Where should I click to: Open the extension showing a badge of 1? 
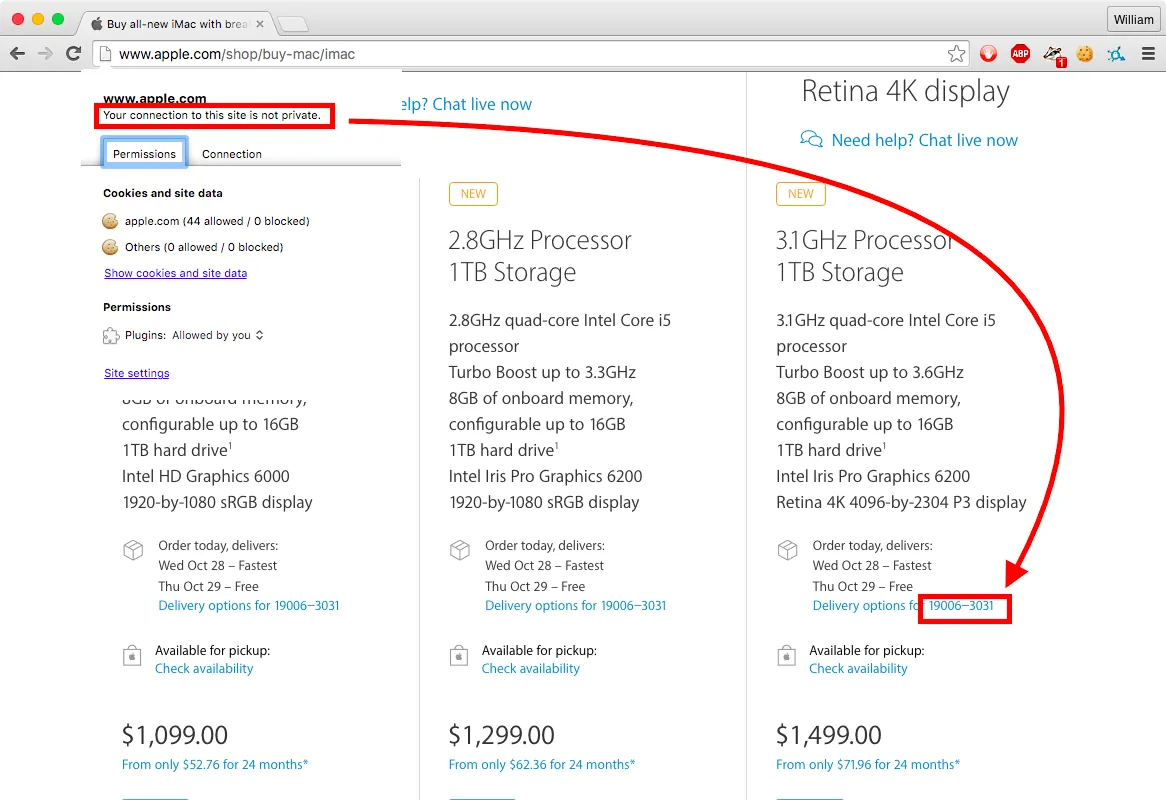[x=1053, y=55]
